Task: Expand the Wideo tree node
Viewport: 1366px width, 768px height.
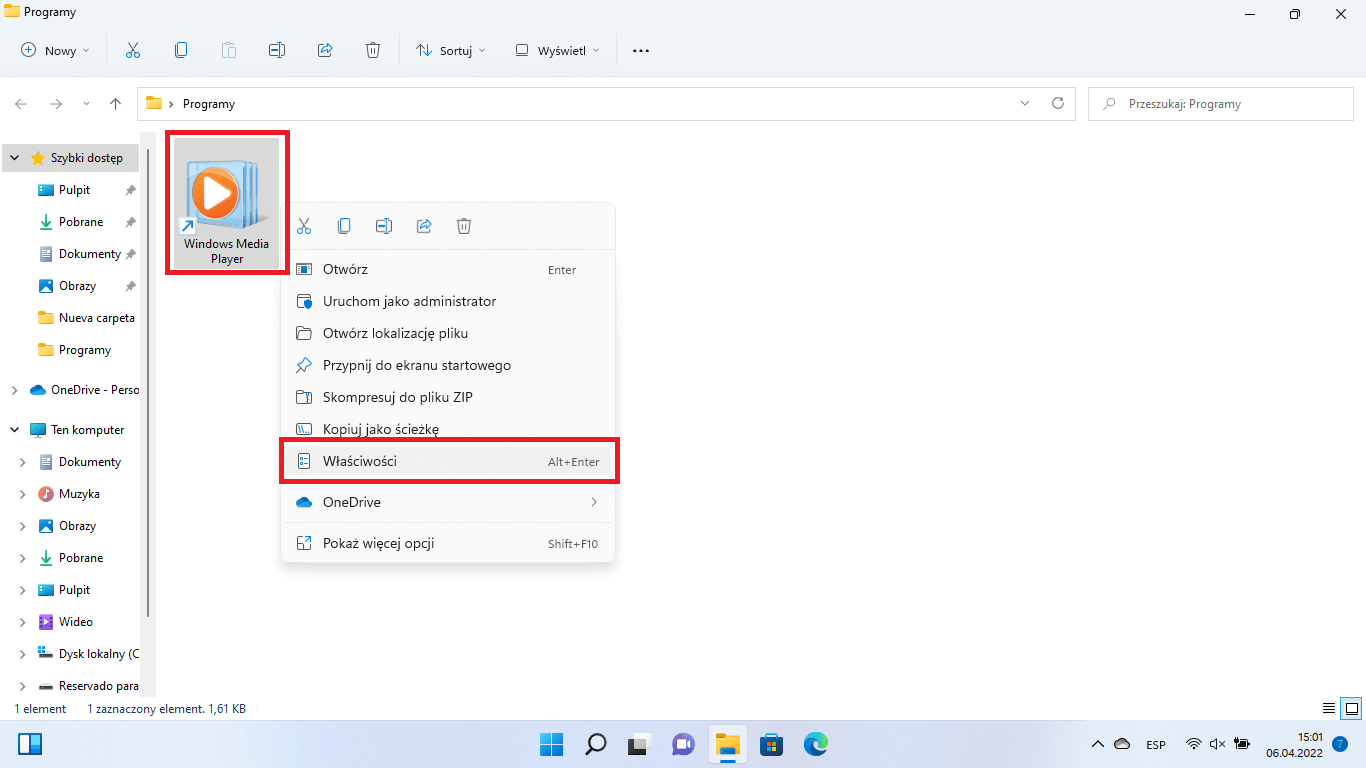Action: click(23, 622)
